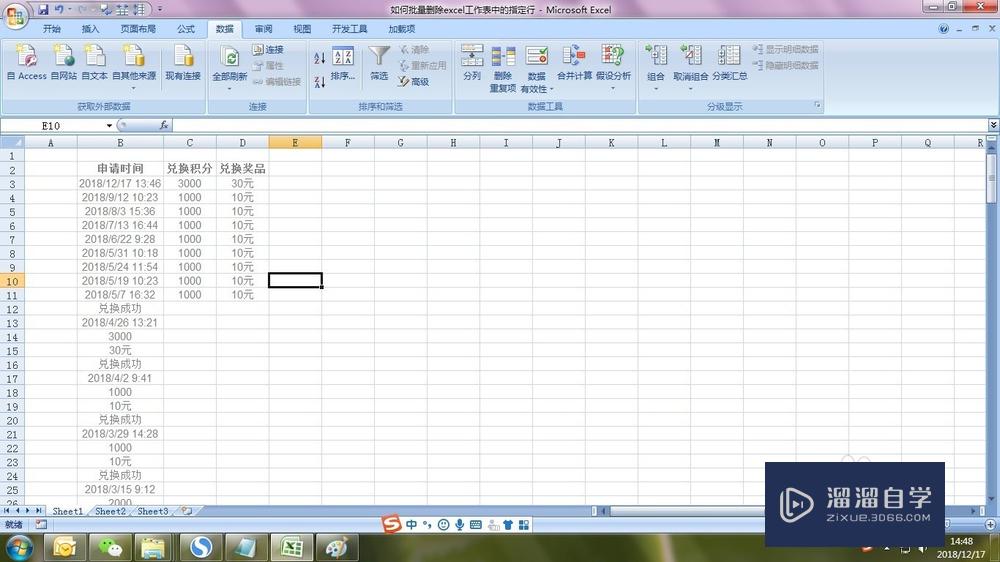Expand the formula bar

pos(993,125)
